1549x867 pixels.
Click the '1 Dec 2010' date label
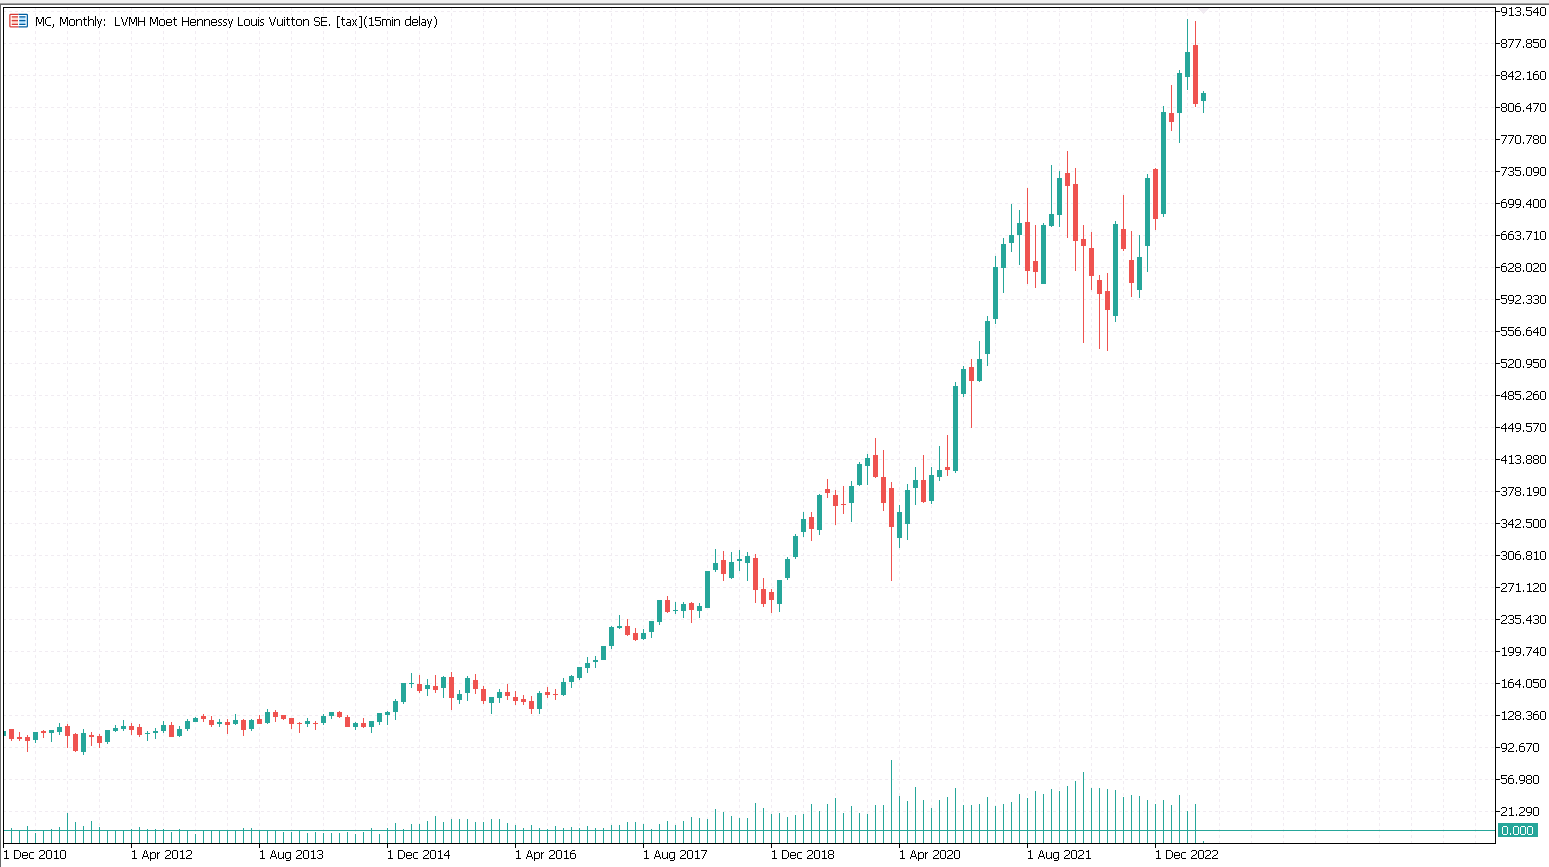(35, 854)
